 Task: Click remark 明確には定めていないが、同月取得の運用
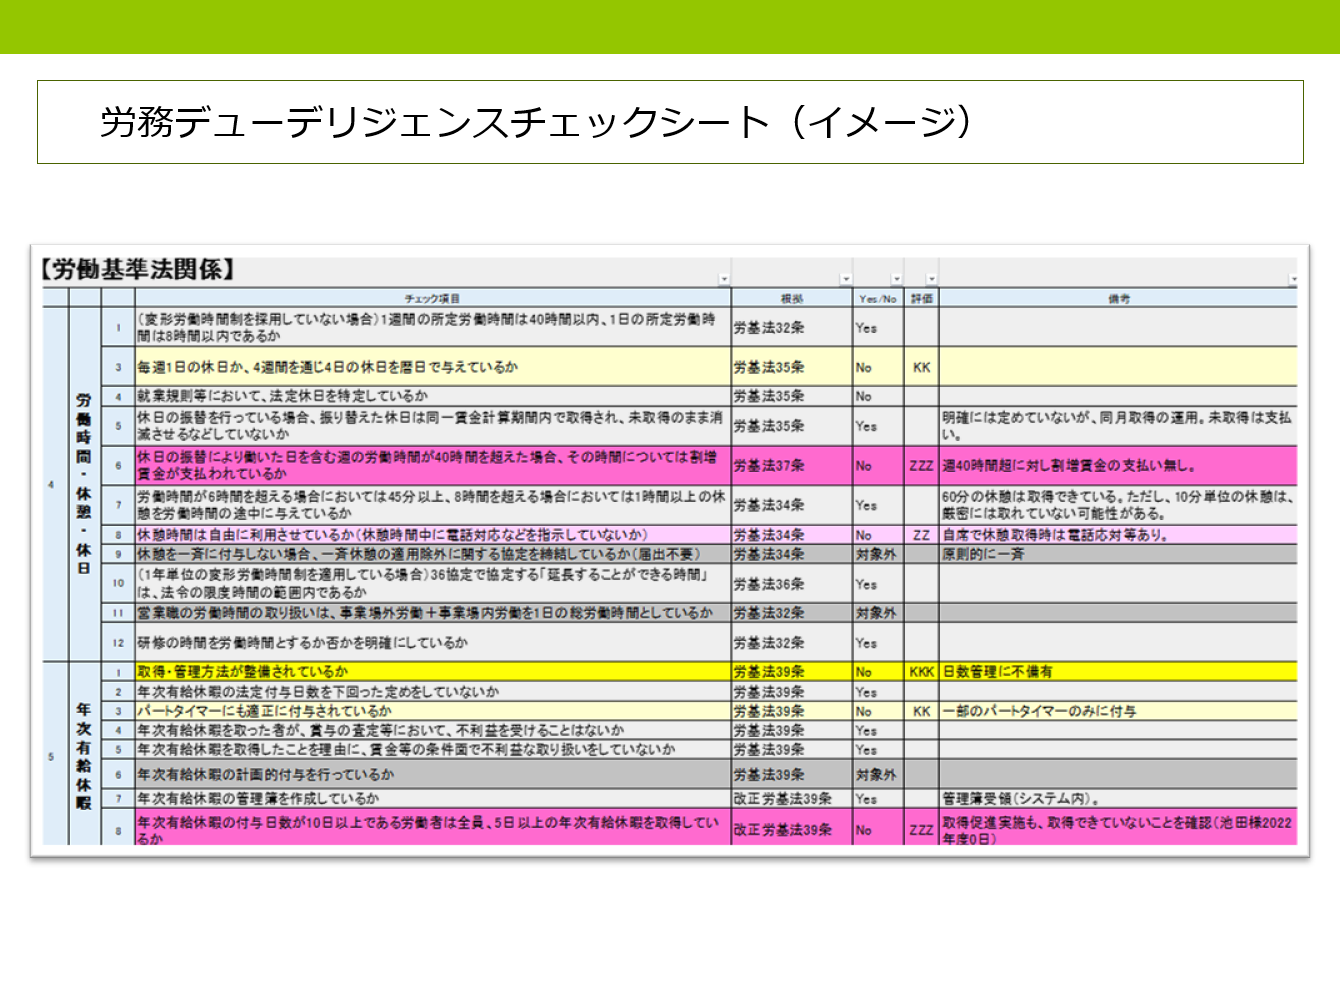click(x=1118, y=426)
